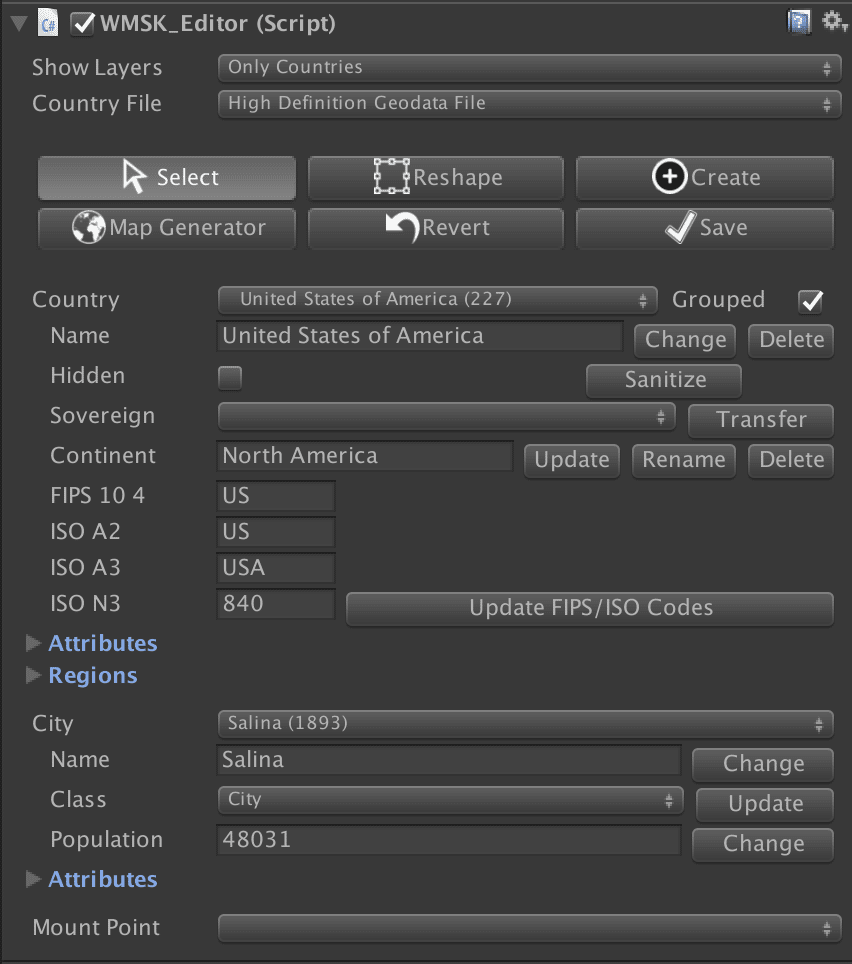Open the Map Generator
This screenshot has height=964, width=852.
pos(167,228)
